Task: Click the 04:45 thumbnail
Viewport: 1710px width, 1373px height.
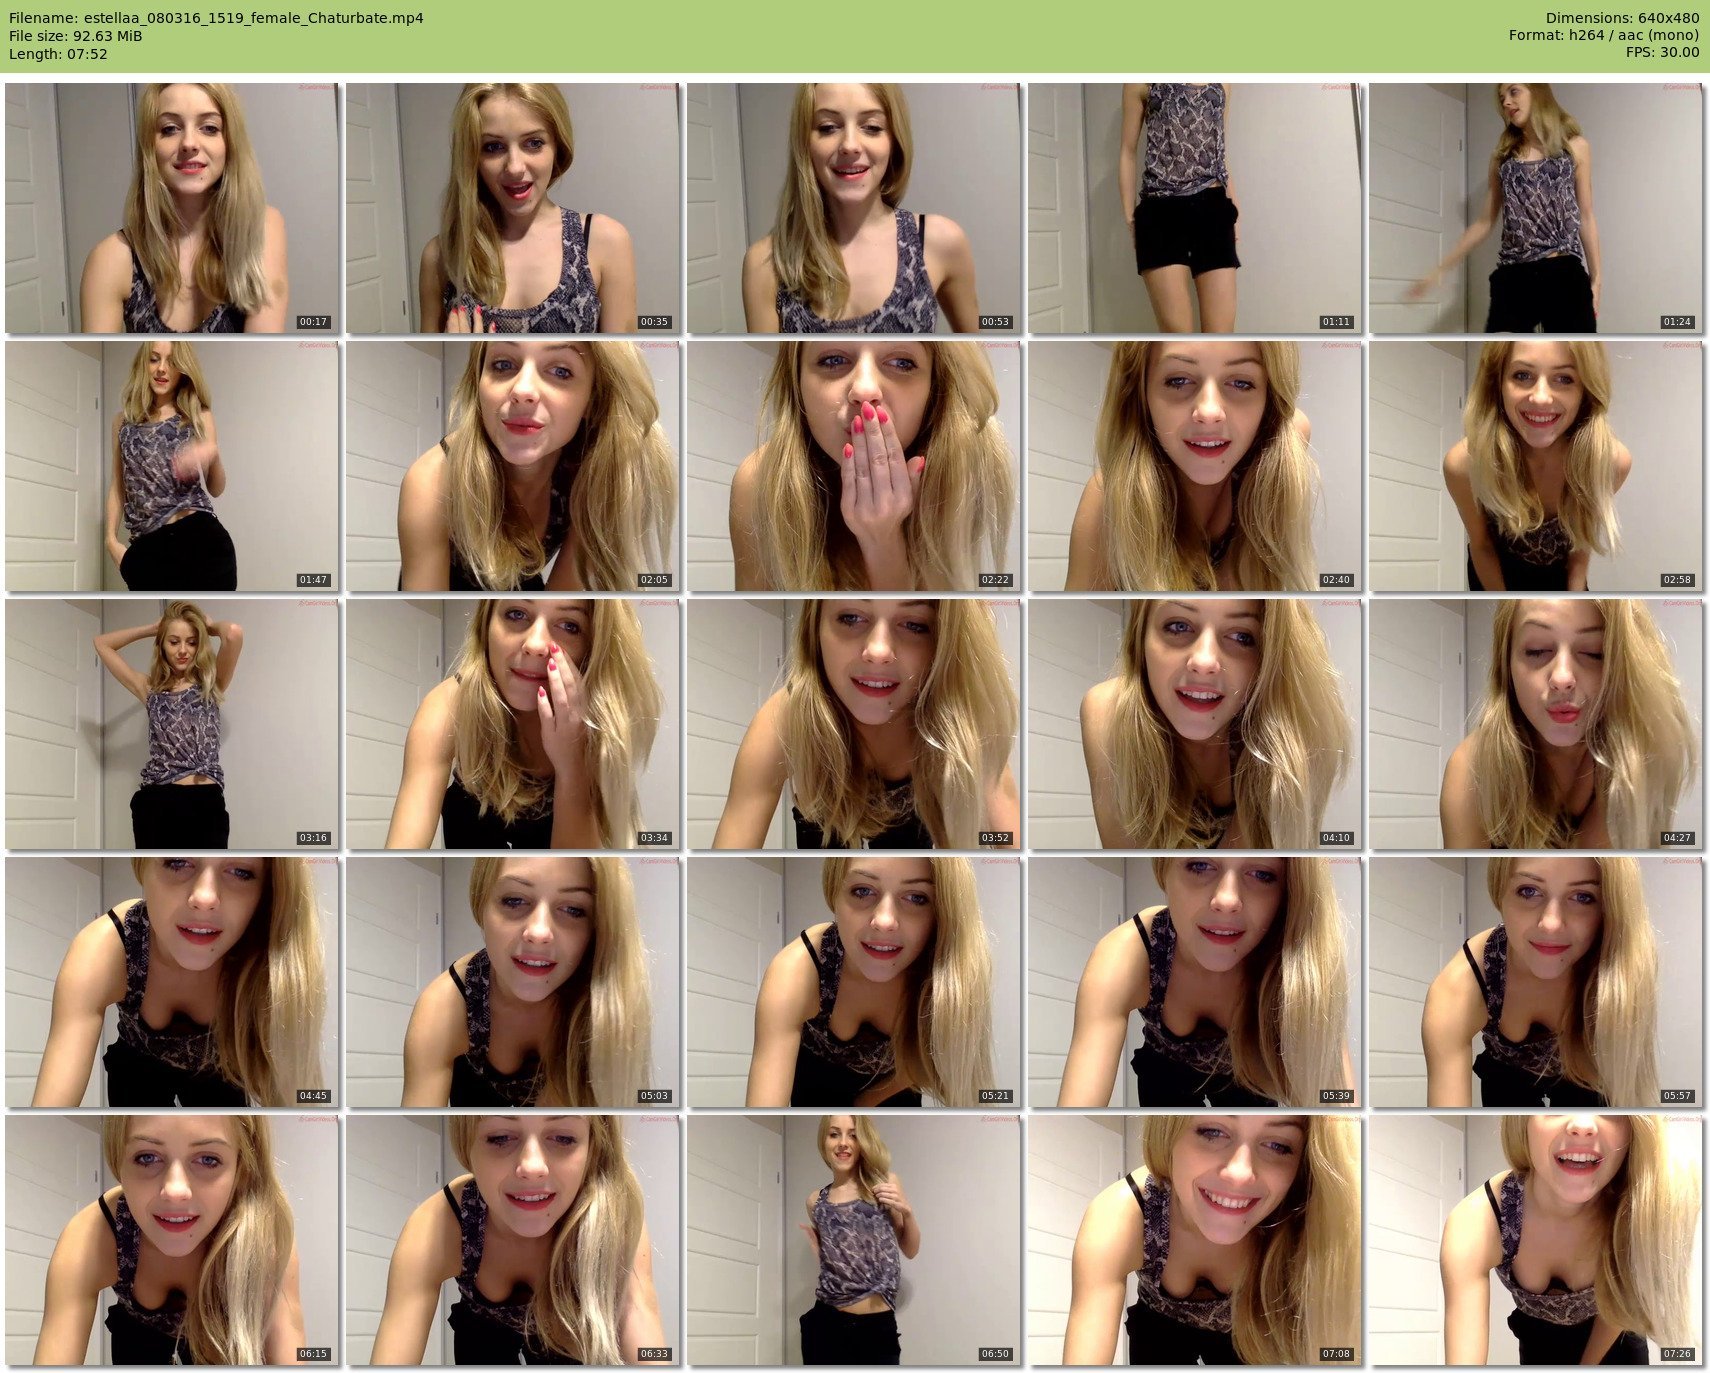Action: tap(172, 982)
